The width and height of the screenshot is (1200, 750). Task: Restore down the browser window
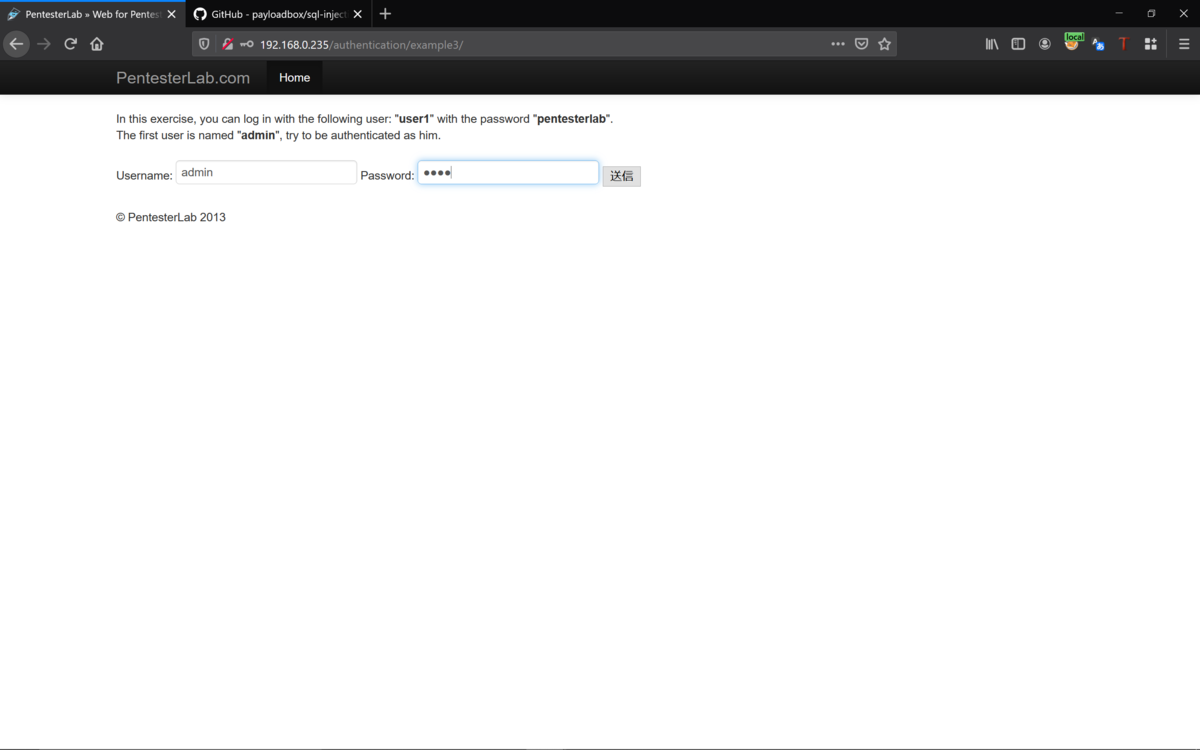[x=1151, y=14]
